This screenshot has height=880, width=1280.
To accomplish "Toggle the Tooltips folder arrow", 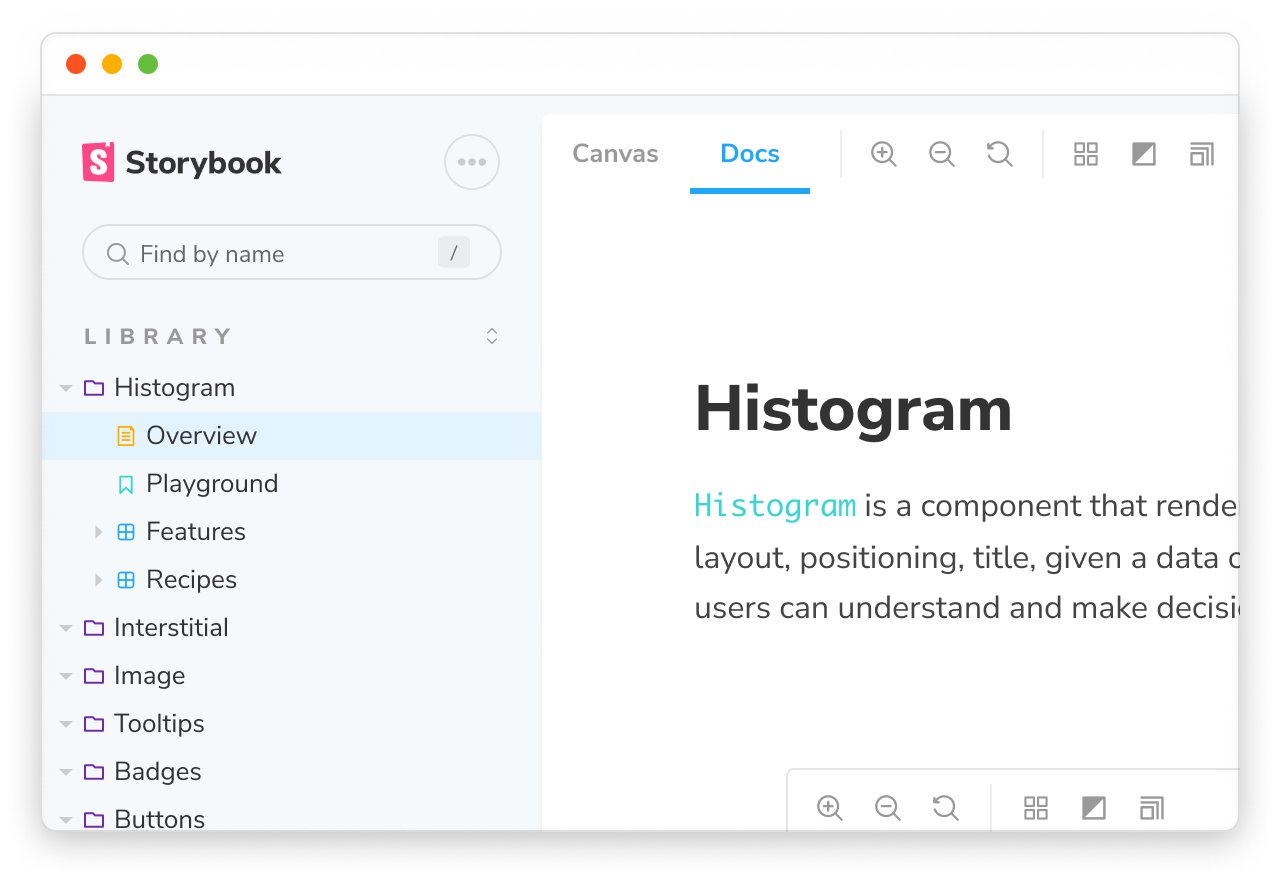I will 66,724.
